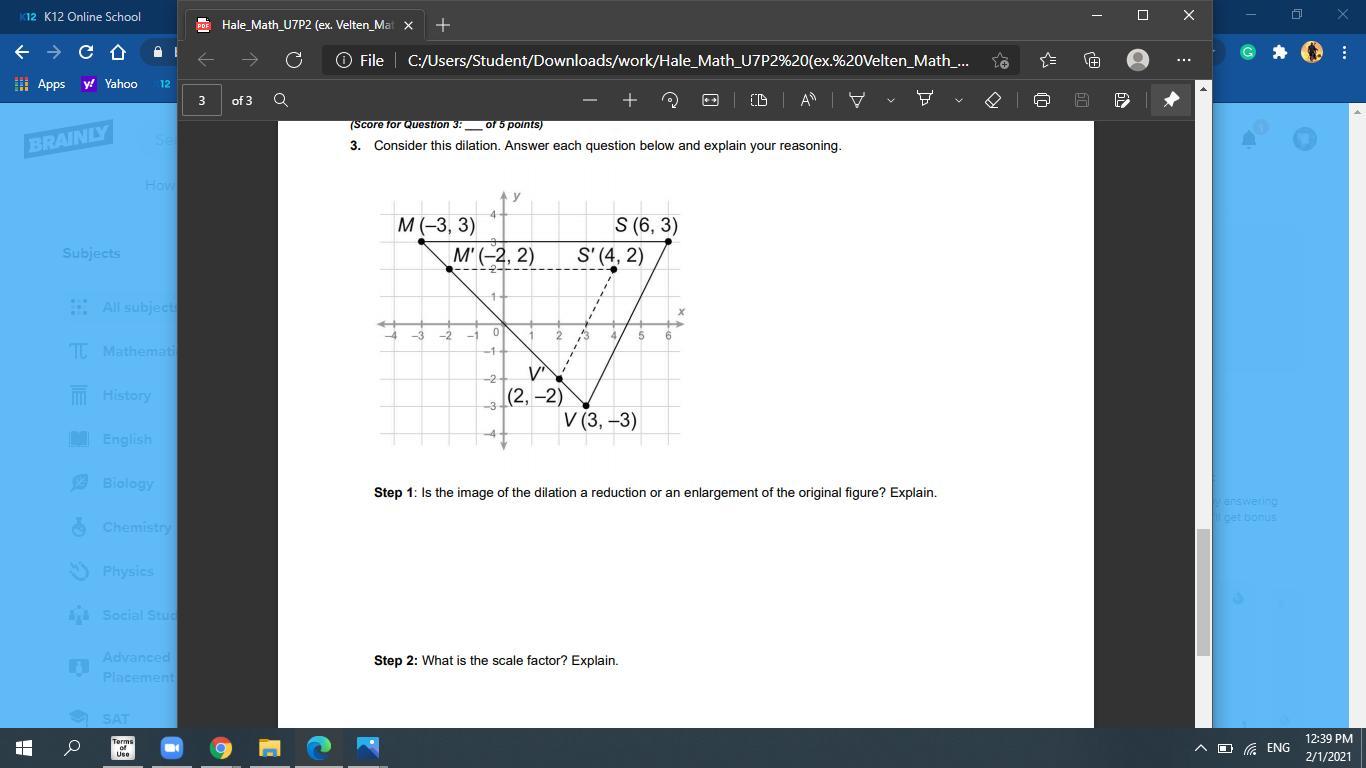Go forward in the Edge window
This screenshot has width=1366, height=768.
[250, 60]
